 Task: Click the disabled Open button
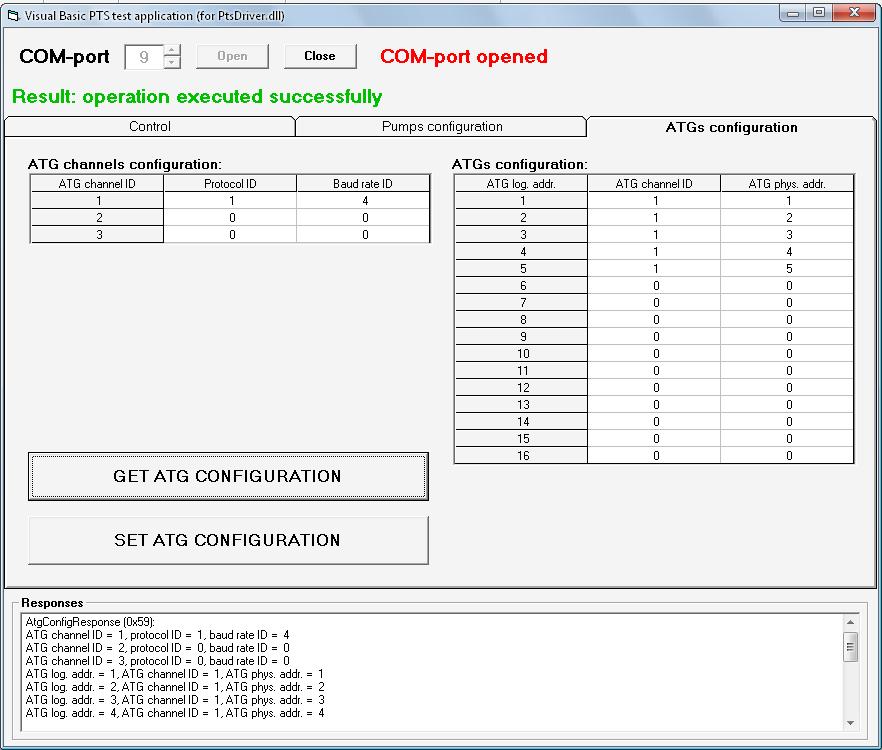click(x=232, y=56)
